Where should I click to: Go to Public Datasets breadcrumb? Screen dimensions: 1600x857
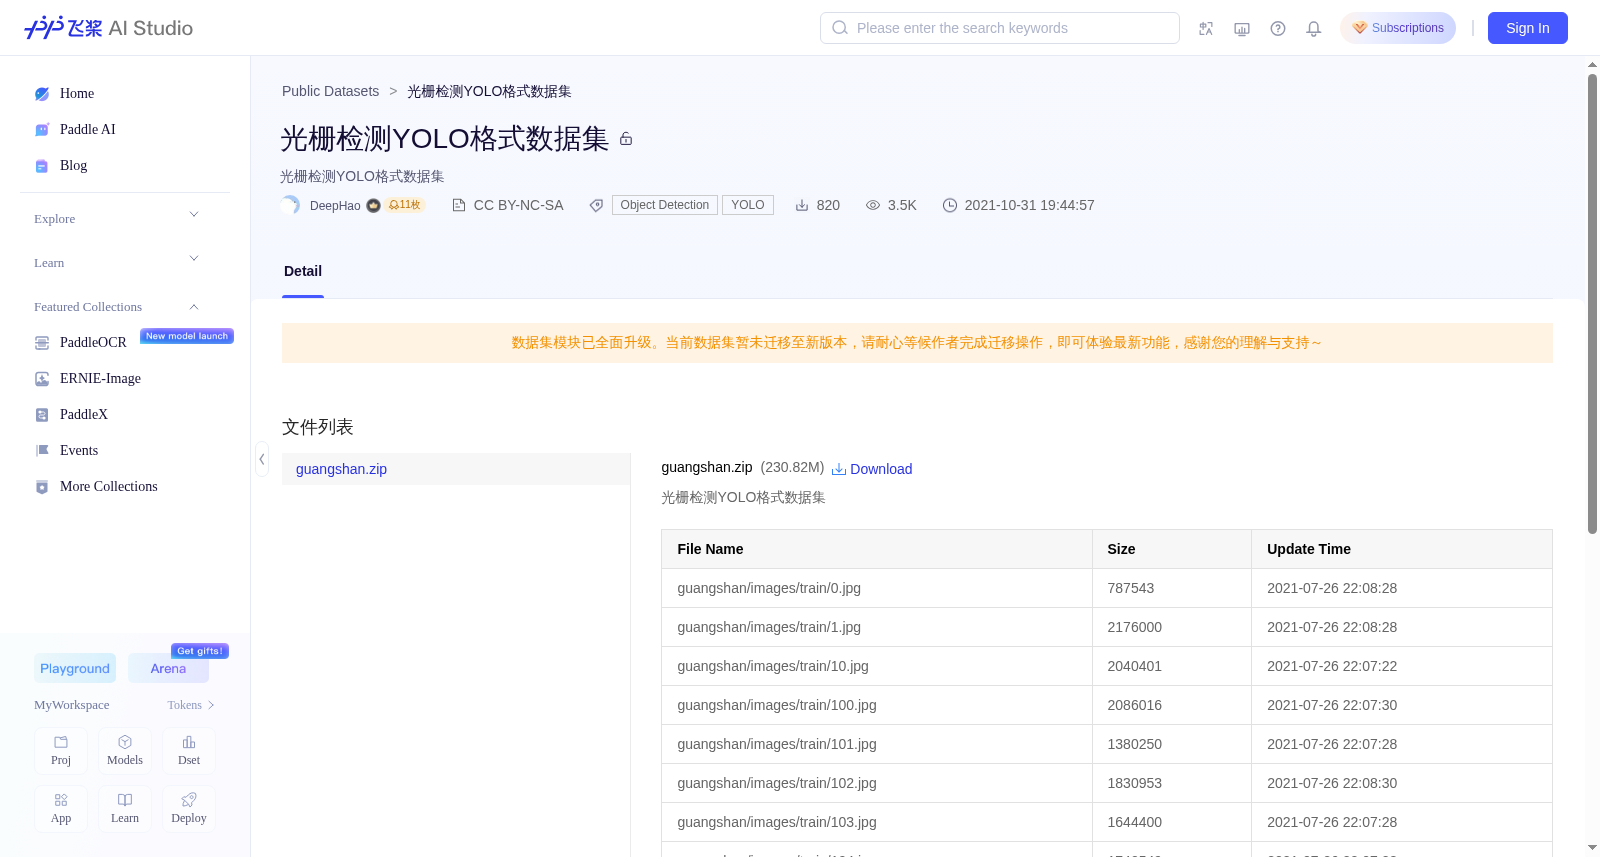(x=330, y=91)
